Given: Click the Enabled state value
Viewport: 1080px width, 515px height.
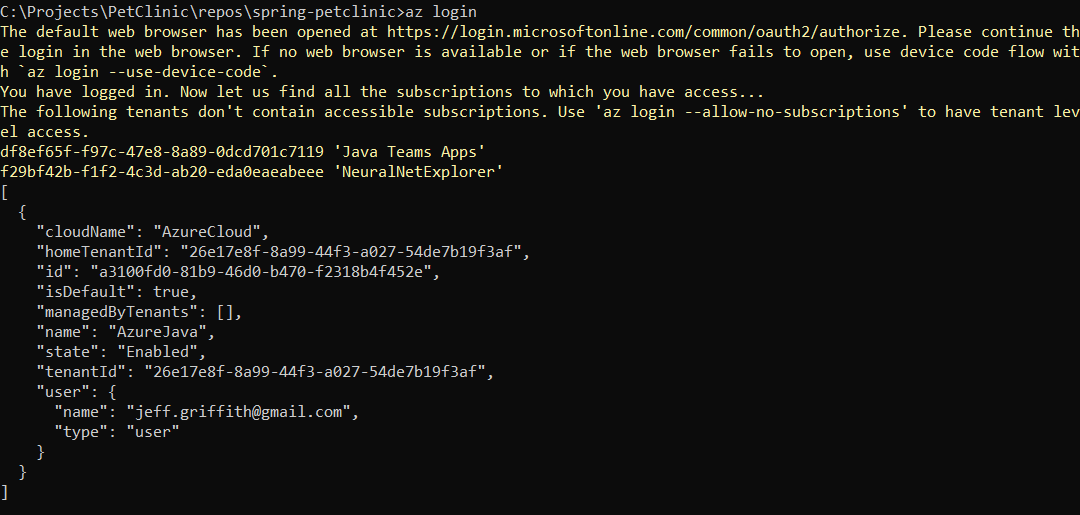Looking at the screenshot, I should click(157, 352).
